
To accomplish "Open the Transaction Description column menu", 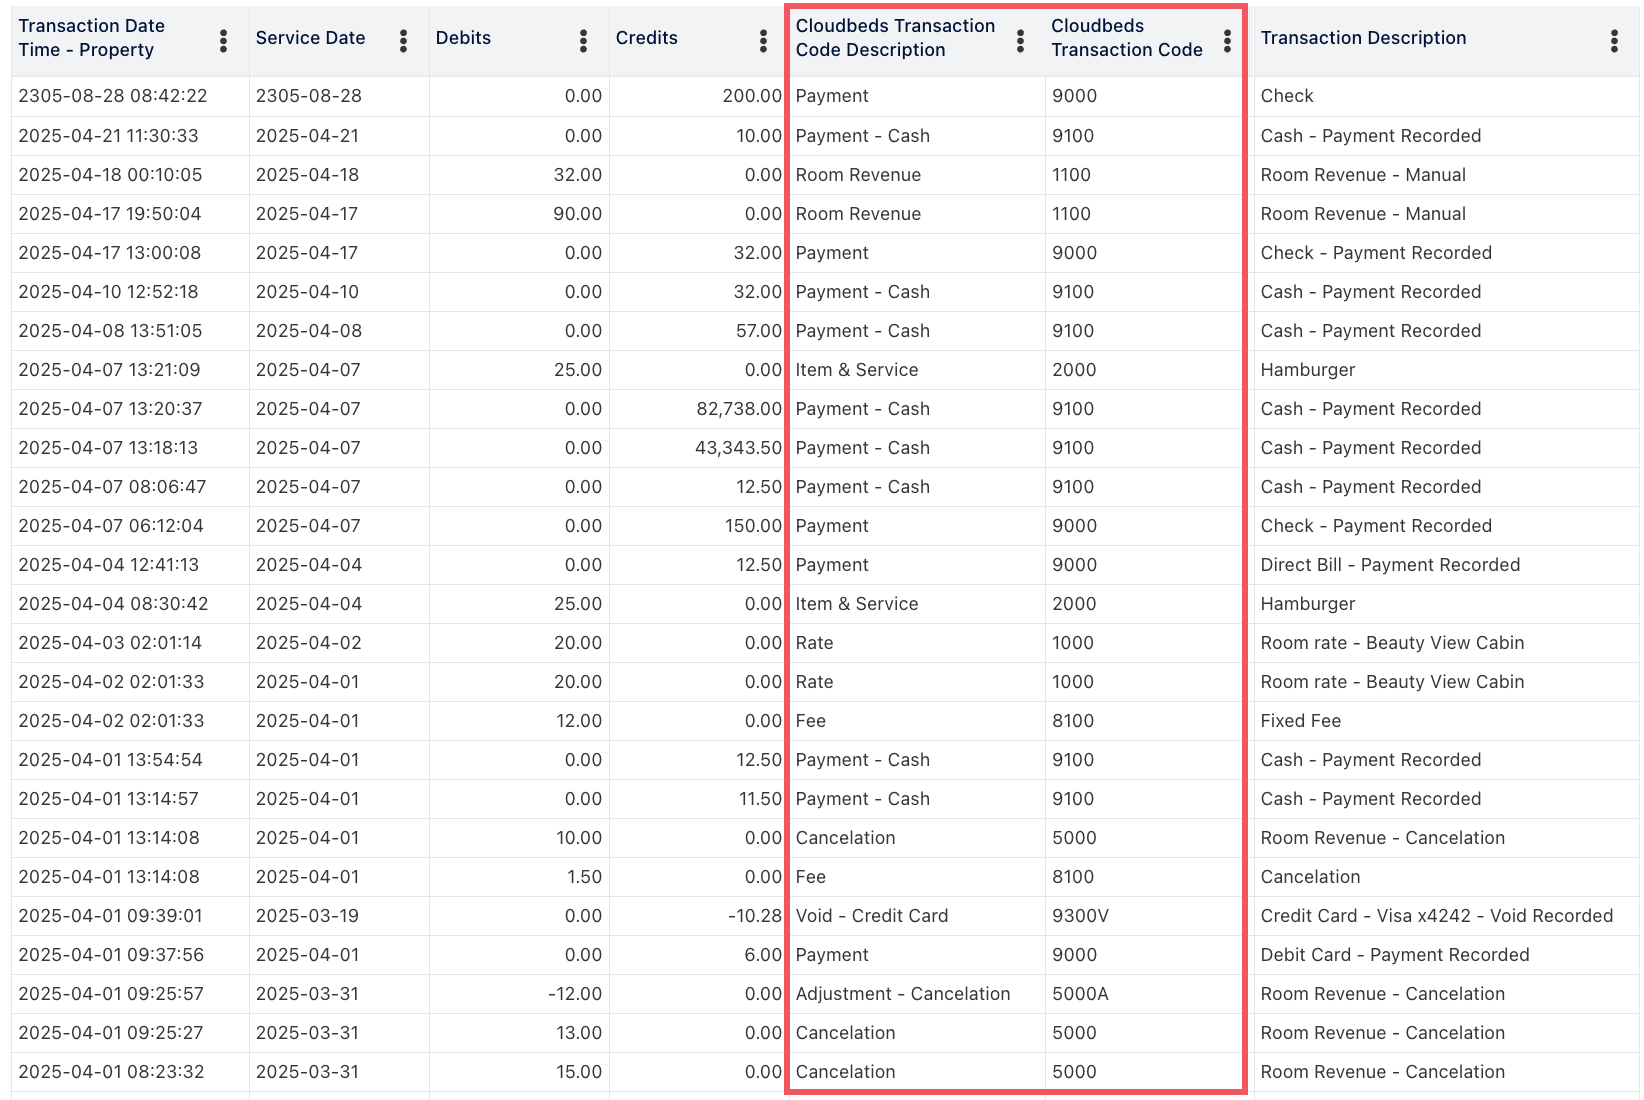I will (1614, 40).
